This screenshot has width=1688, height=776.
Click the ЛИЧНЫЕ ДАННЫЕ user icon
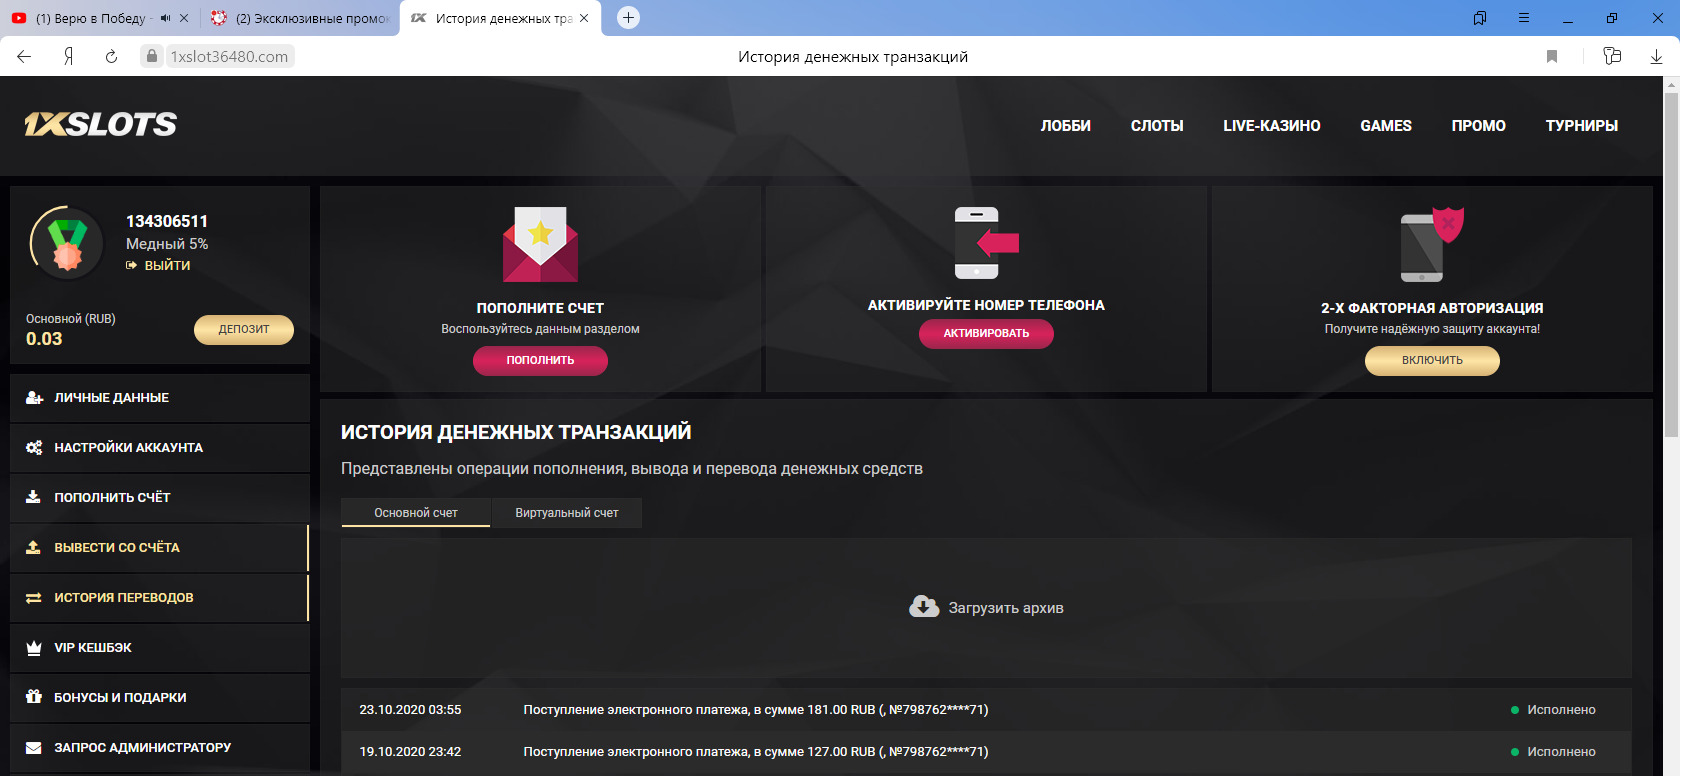point(34,397)
